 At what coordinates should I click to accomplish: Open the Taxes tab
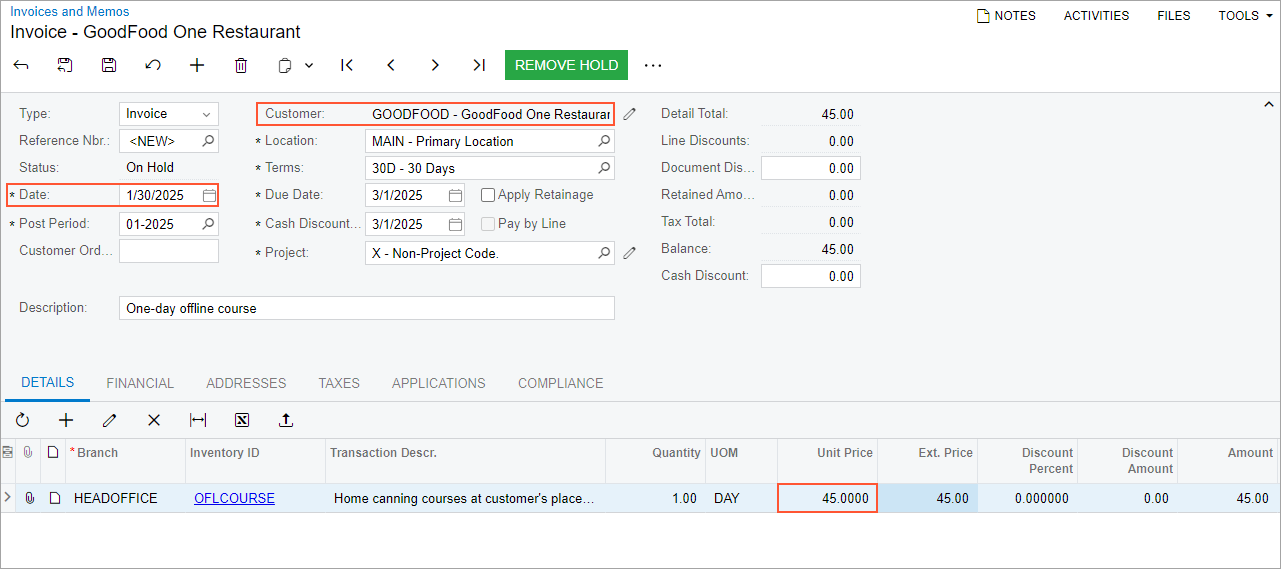coord(339,383)
